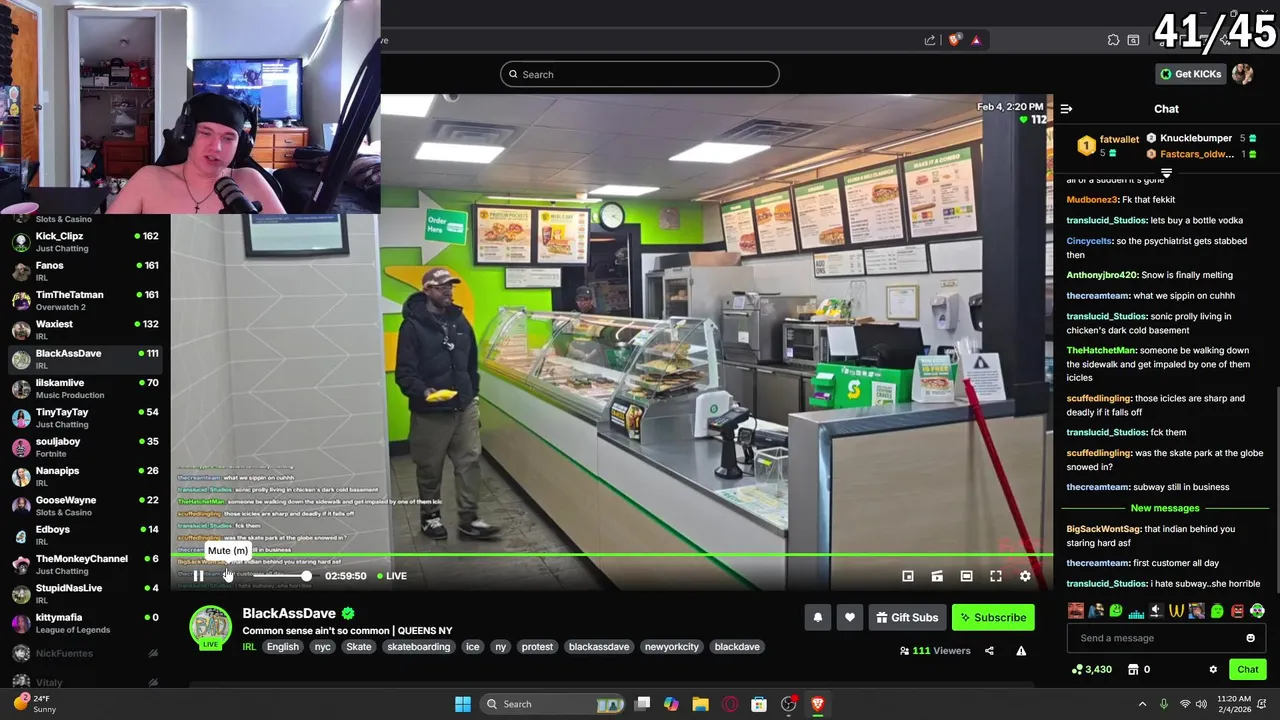This screenshot has height=720, width=1280.
Task: Click the Brave Shields icon in address bar
Action: coord(954,40)
